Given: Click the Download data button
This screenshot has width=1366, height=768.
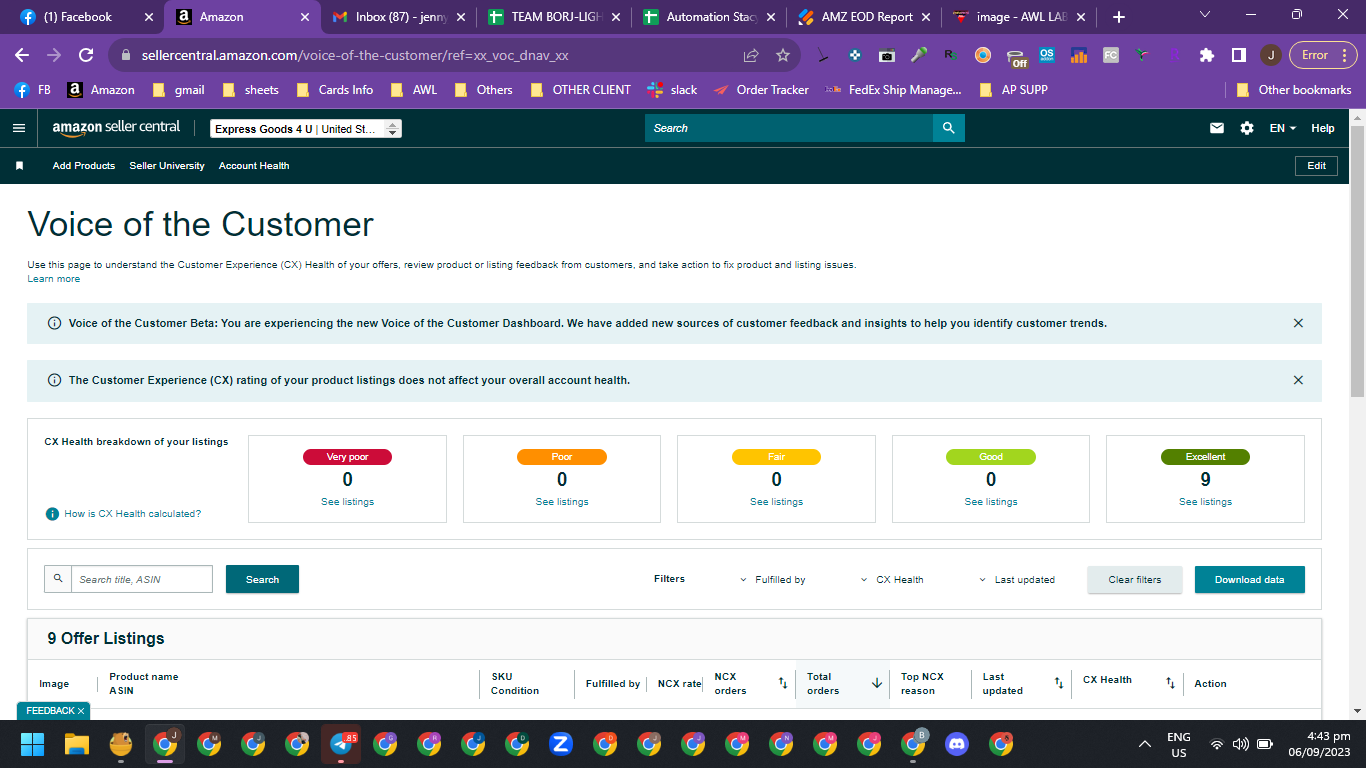Looking at the screenshot, I should pos(1250,580).
